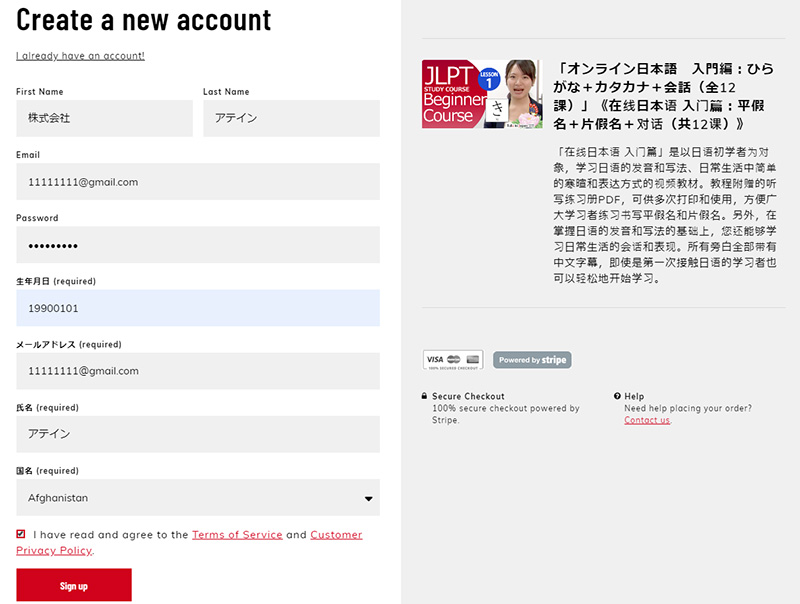Click the dropdown arrow next to Afghanistan
The height and width of the screenshot is (604, 800).
368,498
